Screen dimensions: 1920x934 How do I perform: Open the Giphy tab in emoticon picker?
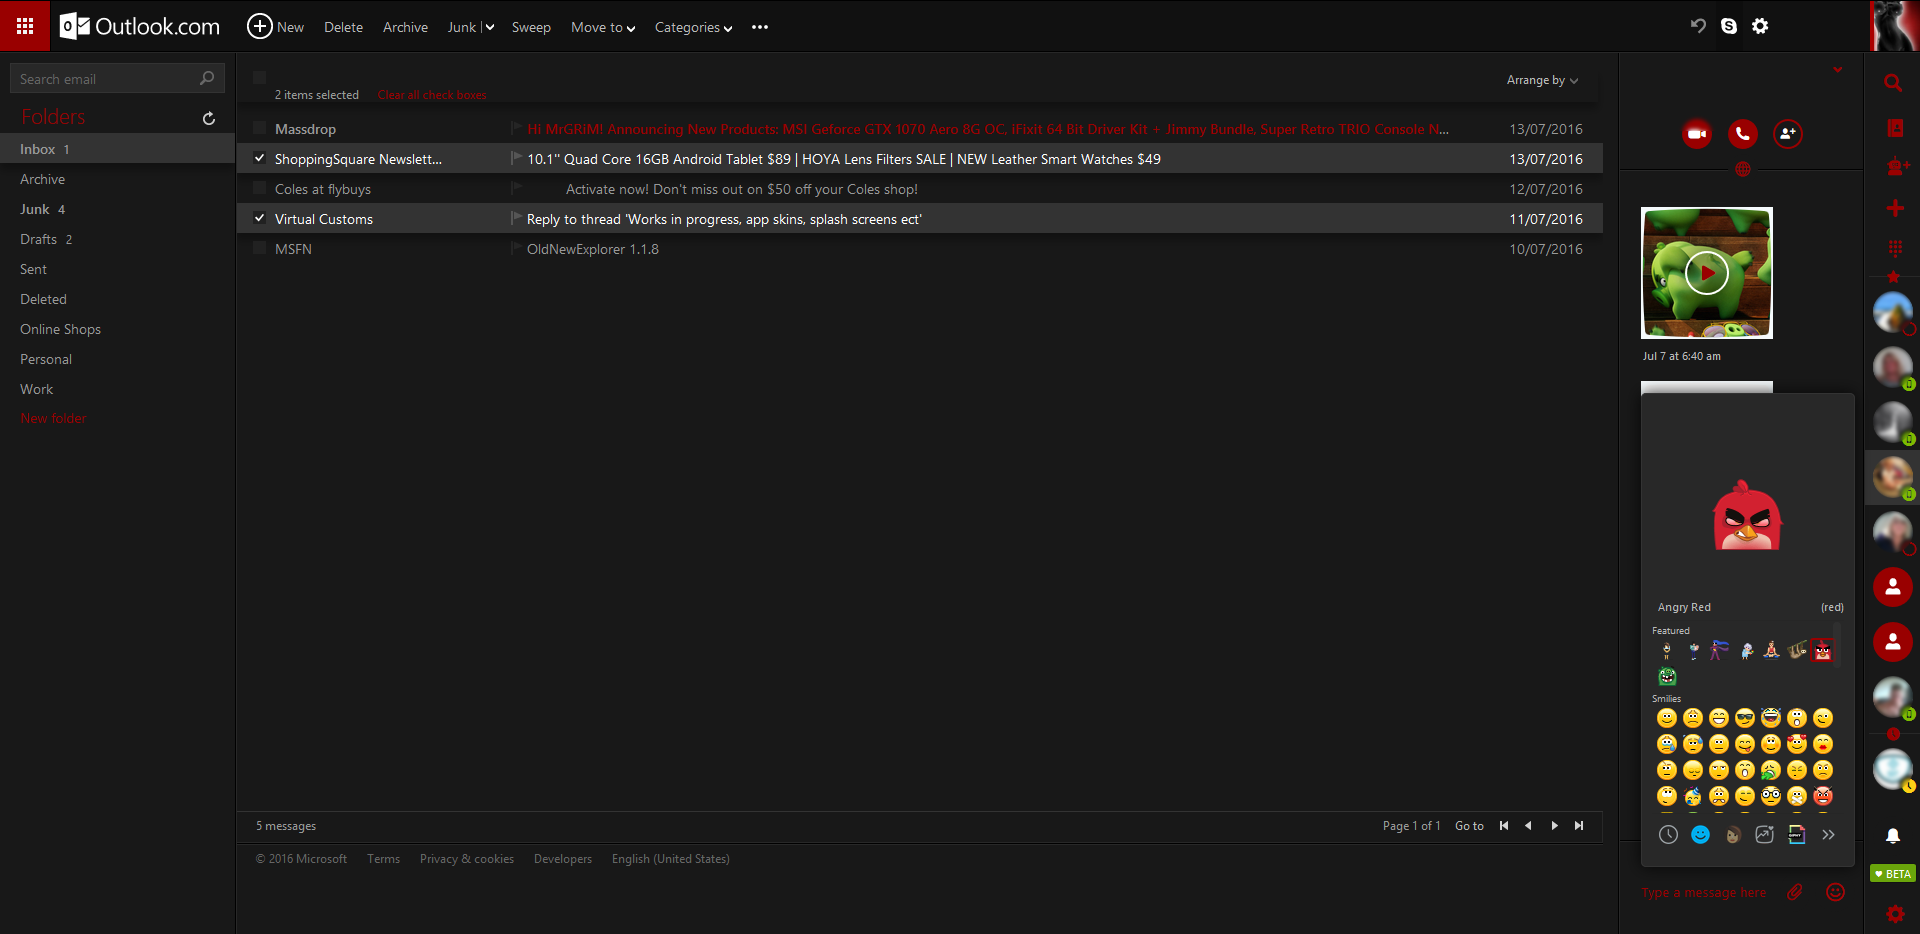[1797, 834]
